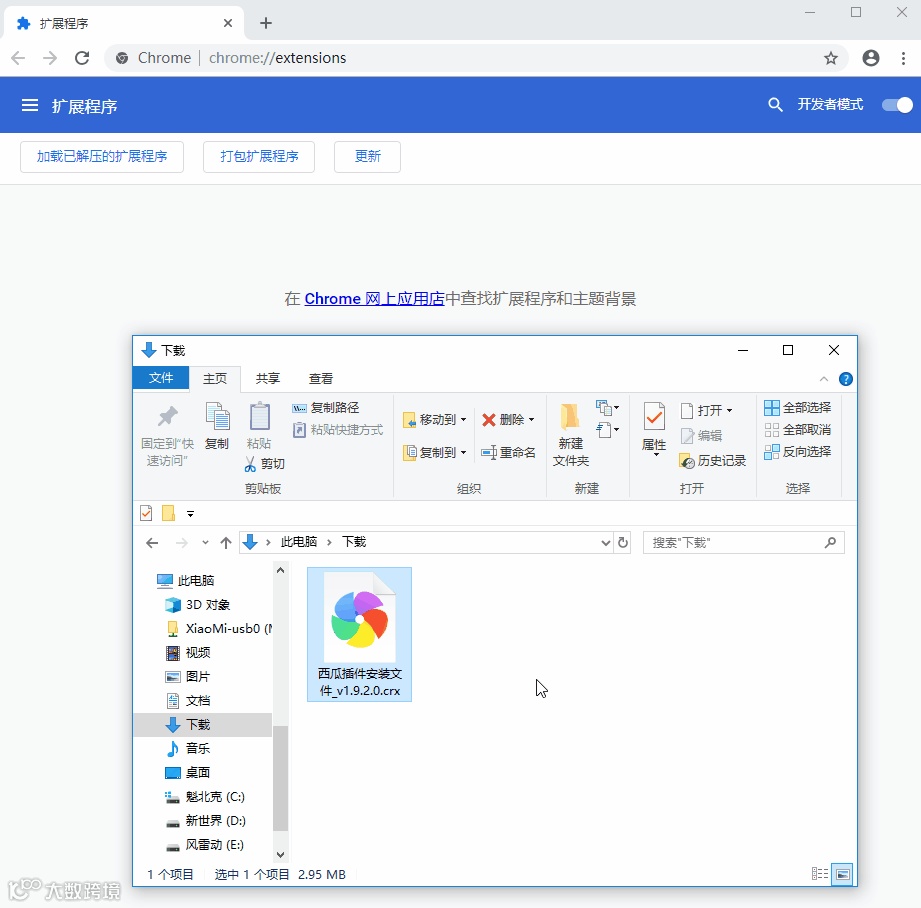
Task: Click the Pack extension button
Action: pos(259,156)
